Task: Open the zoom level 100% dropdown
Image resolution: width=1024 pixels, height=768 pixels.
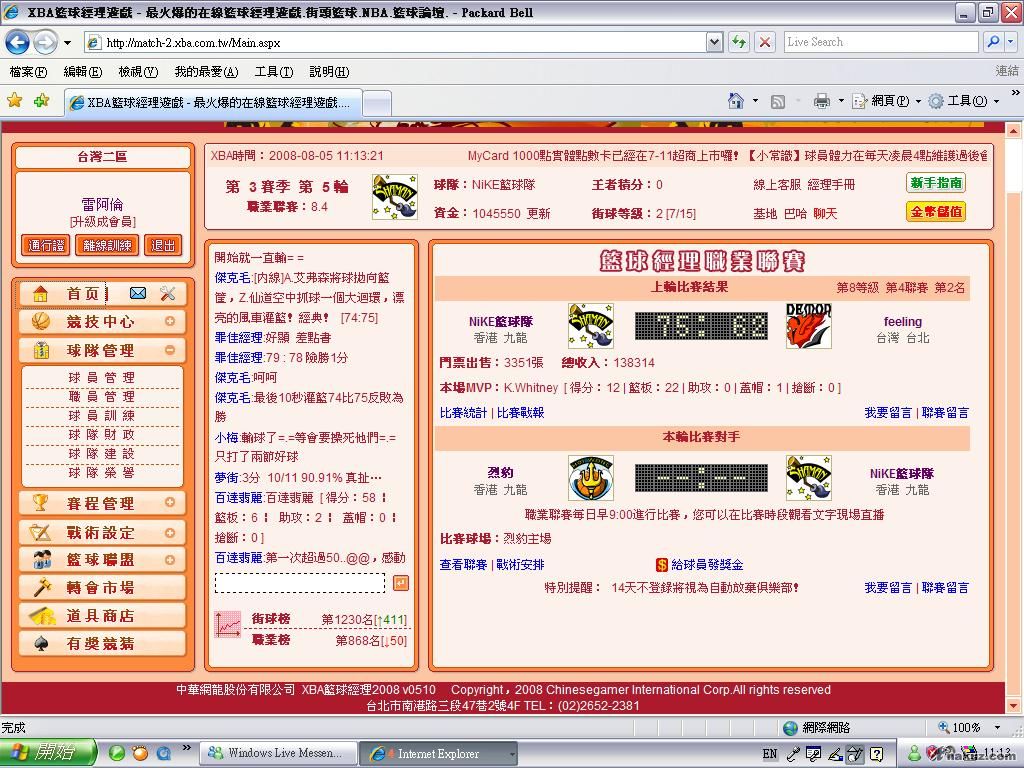Action: click(997, 728)
